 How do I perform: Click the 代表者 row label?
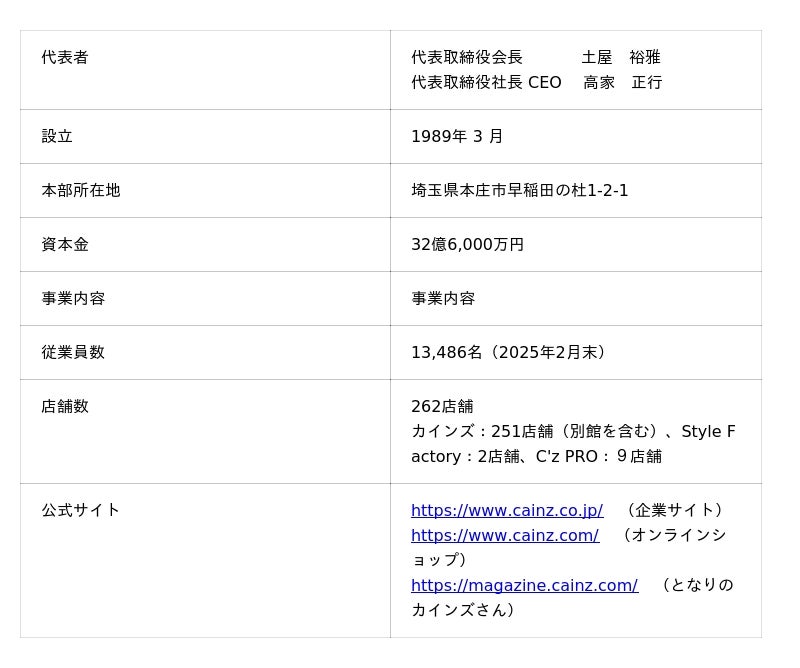click(65, 57)
